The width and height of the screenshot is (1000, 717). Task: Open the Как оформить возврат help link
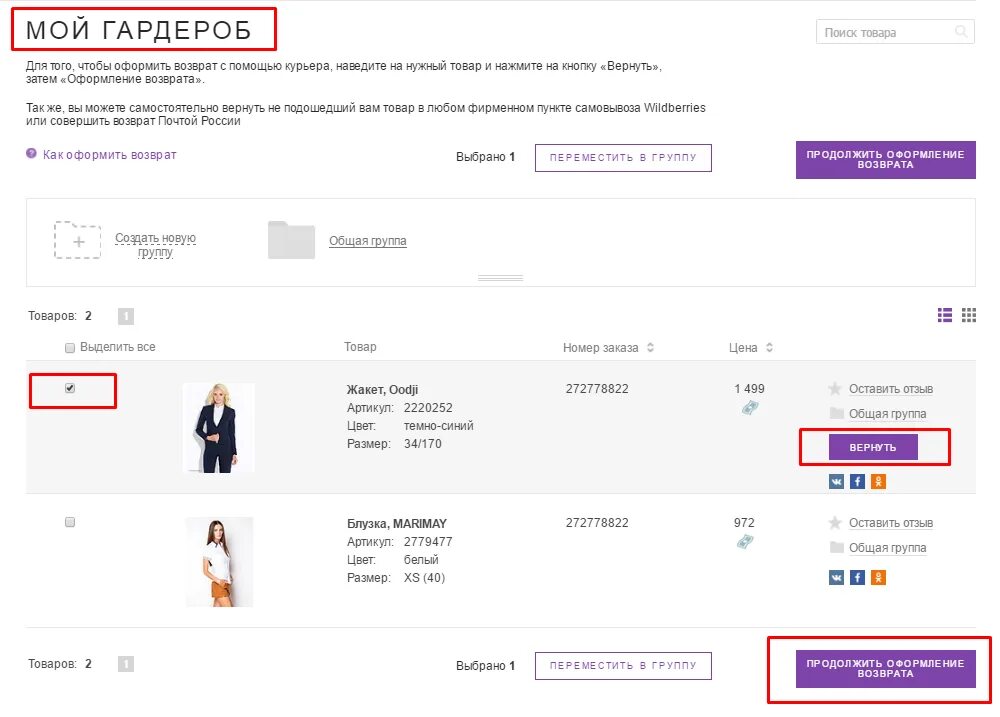[109, 155]
